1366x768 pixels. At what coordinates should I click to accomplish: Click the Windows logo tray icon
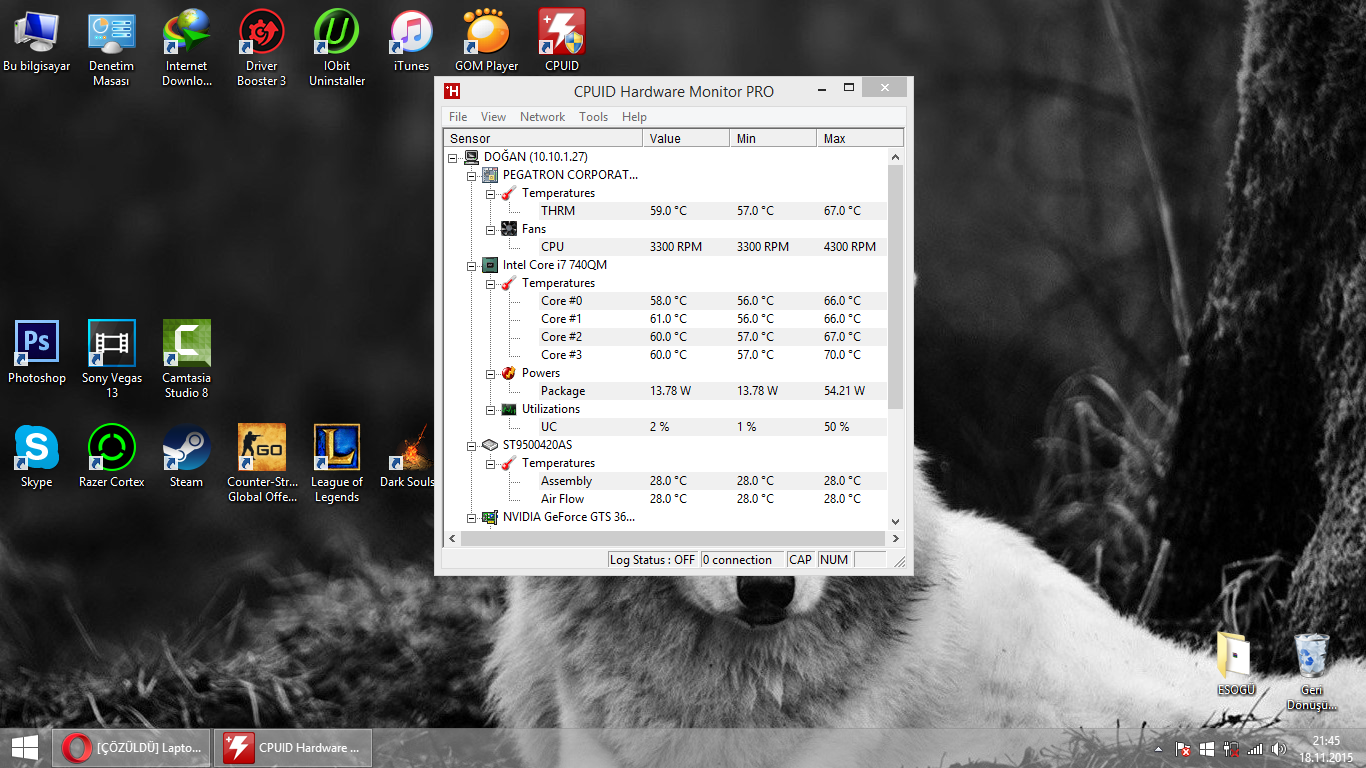tap(1207, 748)
